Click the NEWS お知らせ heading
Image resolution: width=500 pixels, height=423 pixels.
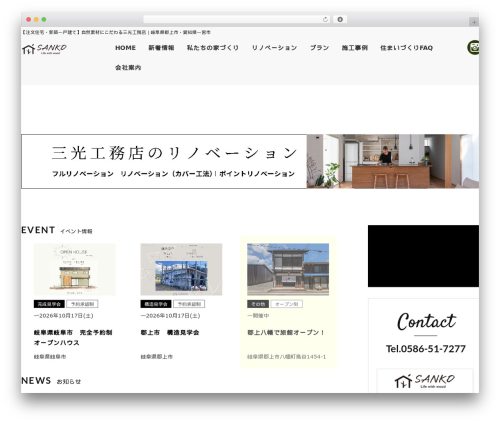click(51, 381)
